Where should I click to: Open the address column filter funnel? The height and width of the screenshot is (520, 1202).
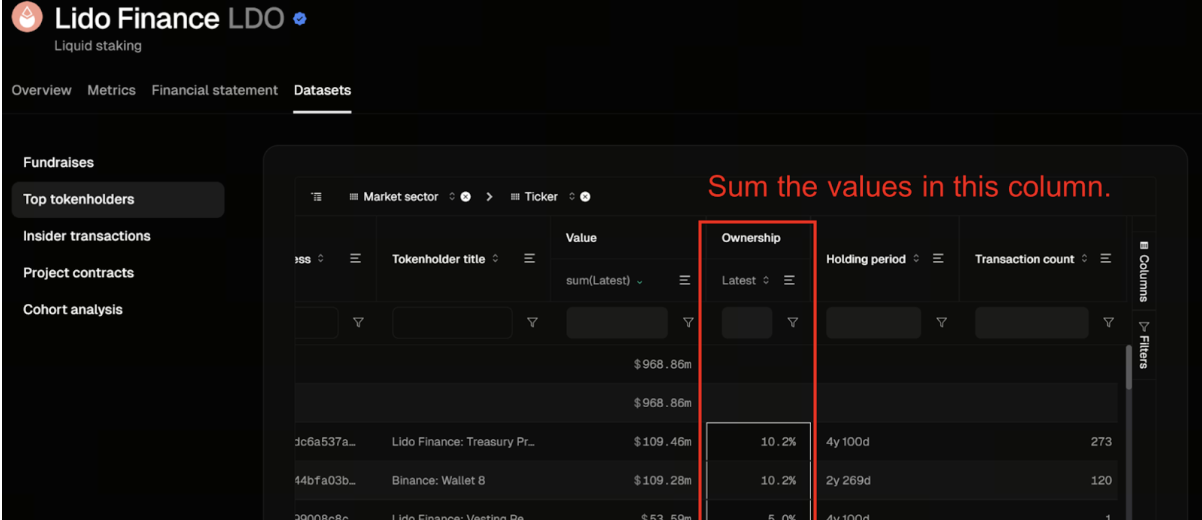pos(358,323)
